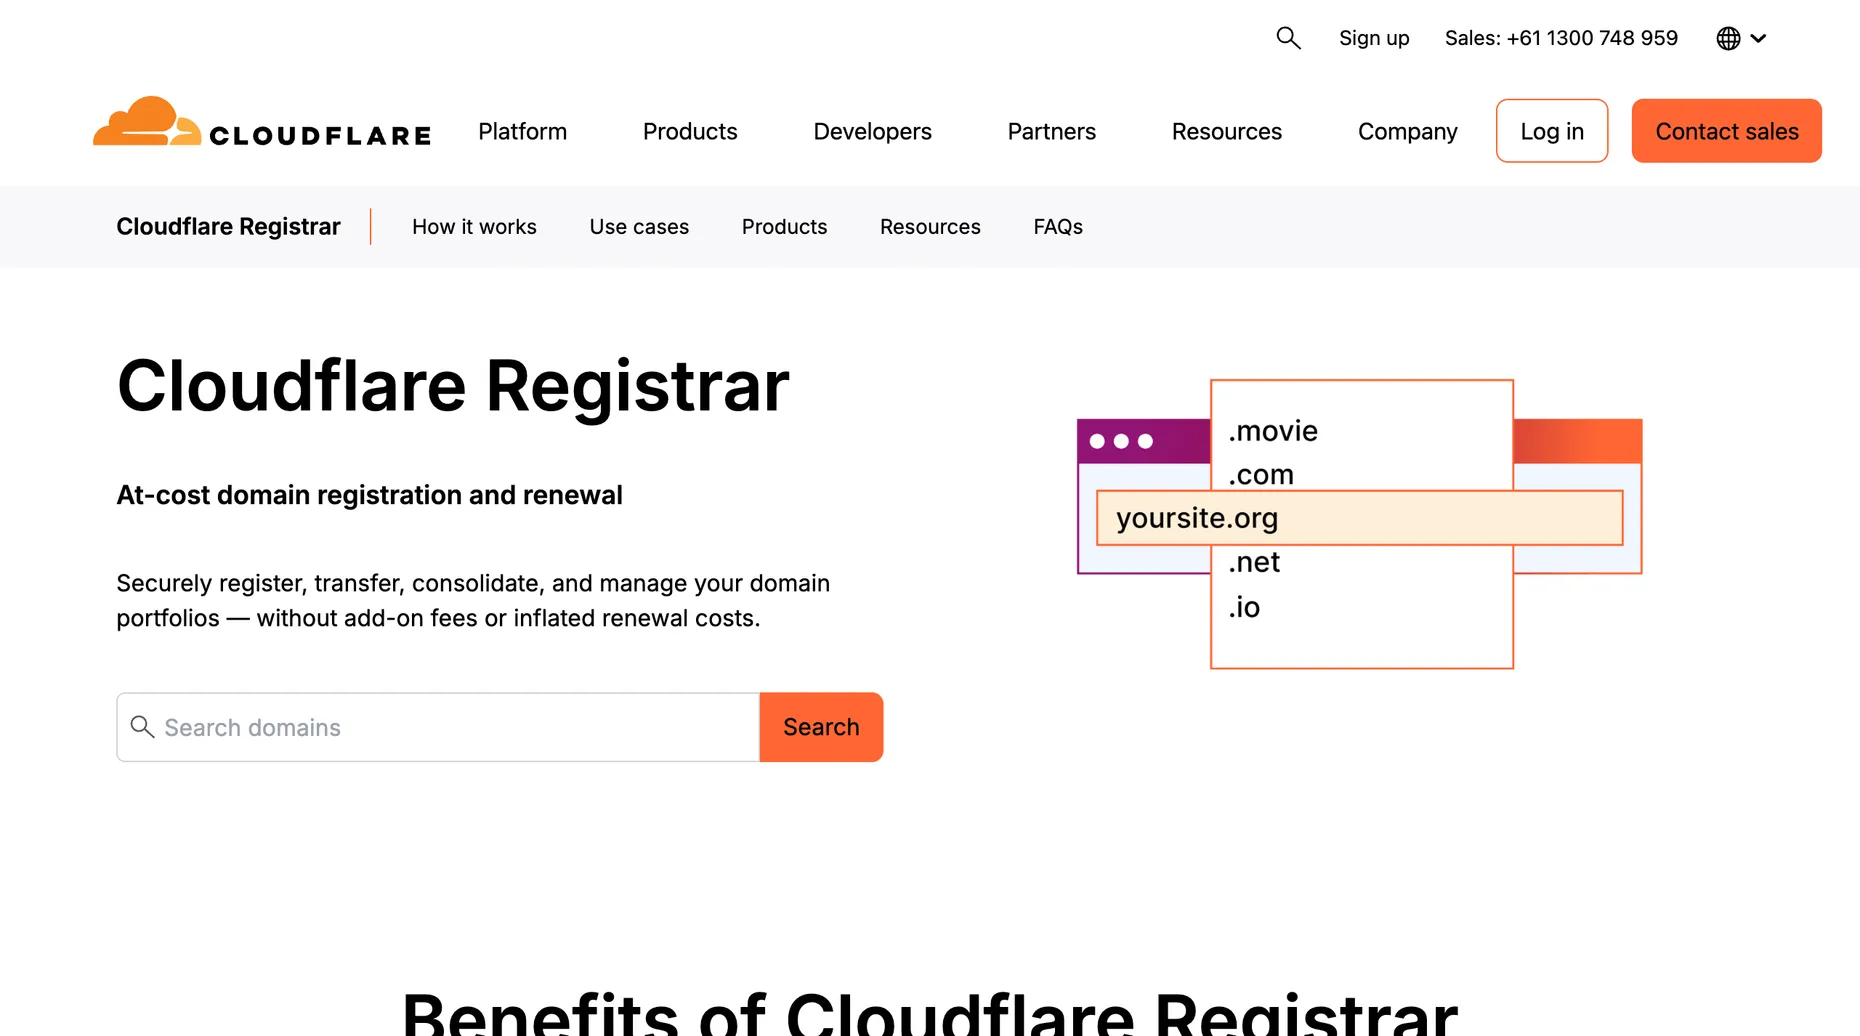
Task: Jump to FAQs section
Action: 1058,227
